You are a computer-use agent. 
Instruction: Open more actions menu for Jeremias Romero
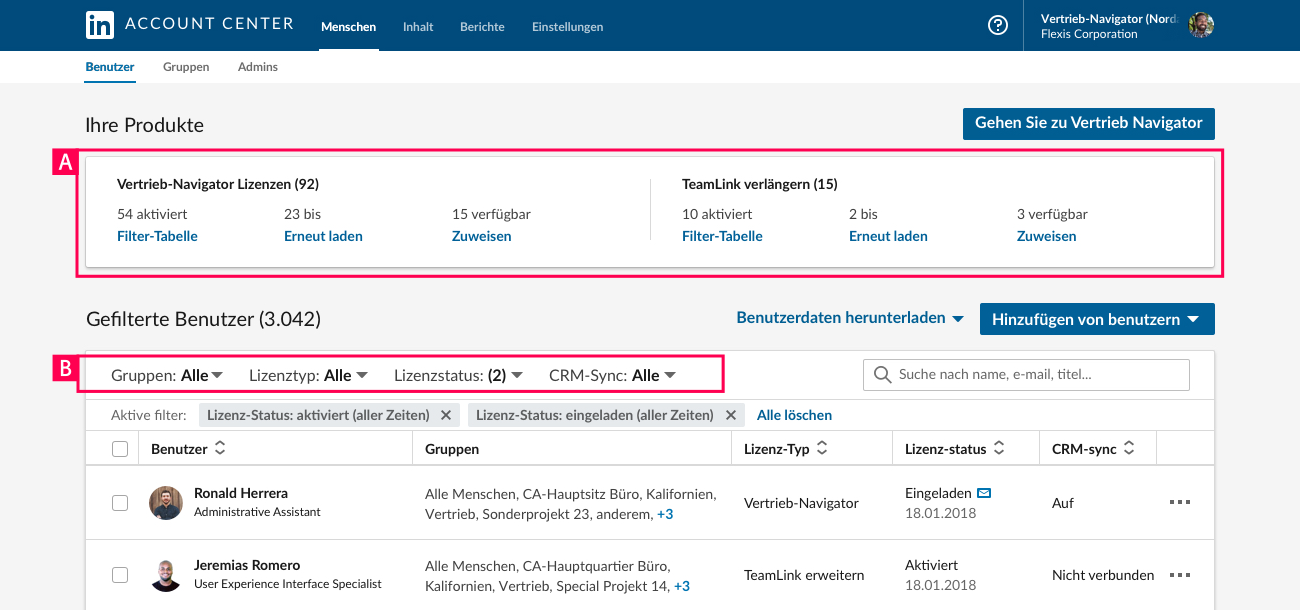(1180, 575)
